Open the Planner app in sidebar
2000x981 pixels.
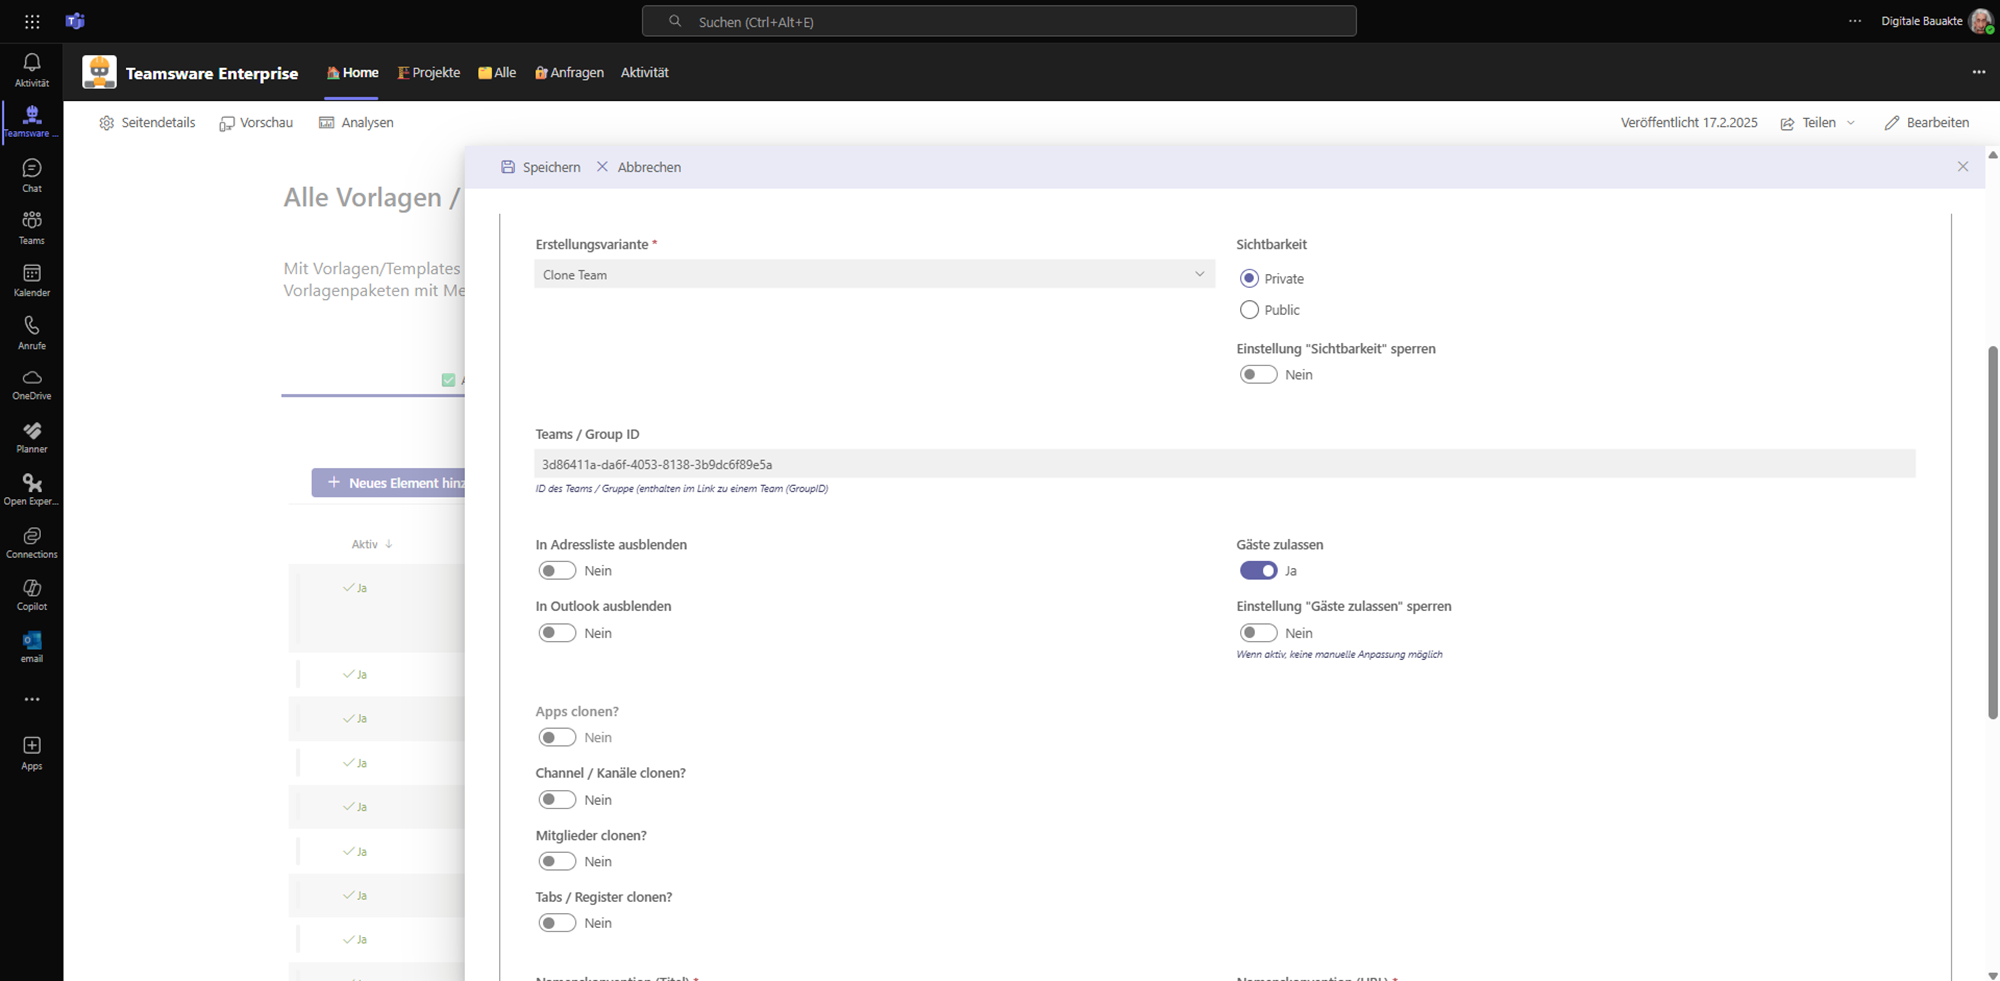(32, 437)
